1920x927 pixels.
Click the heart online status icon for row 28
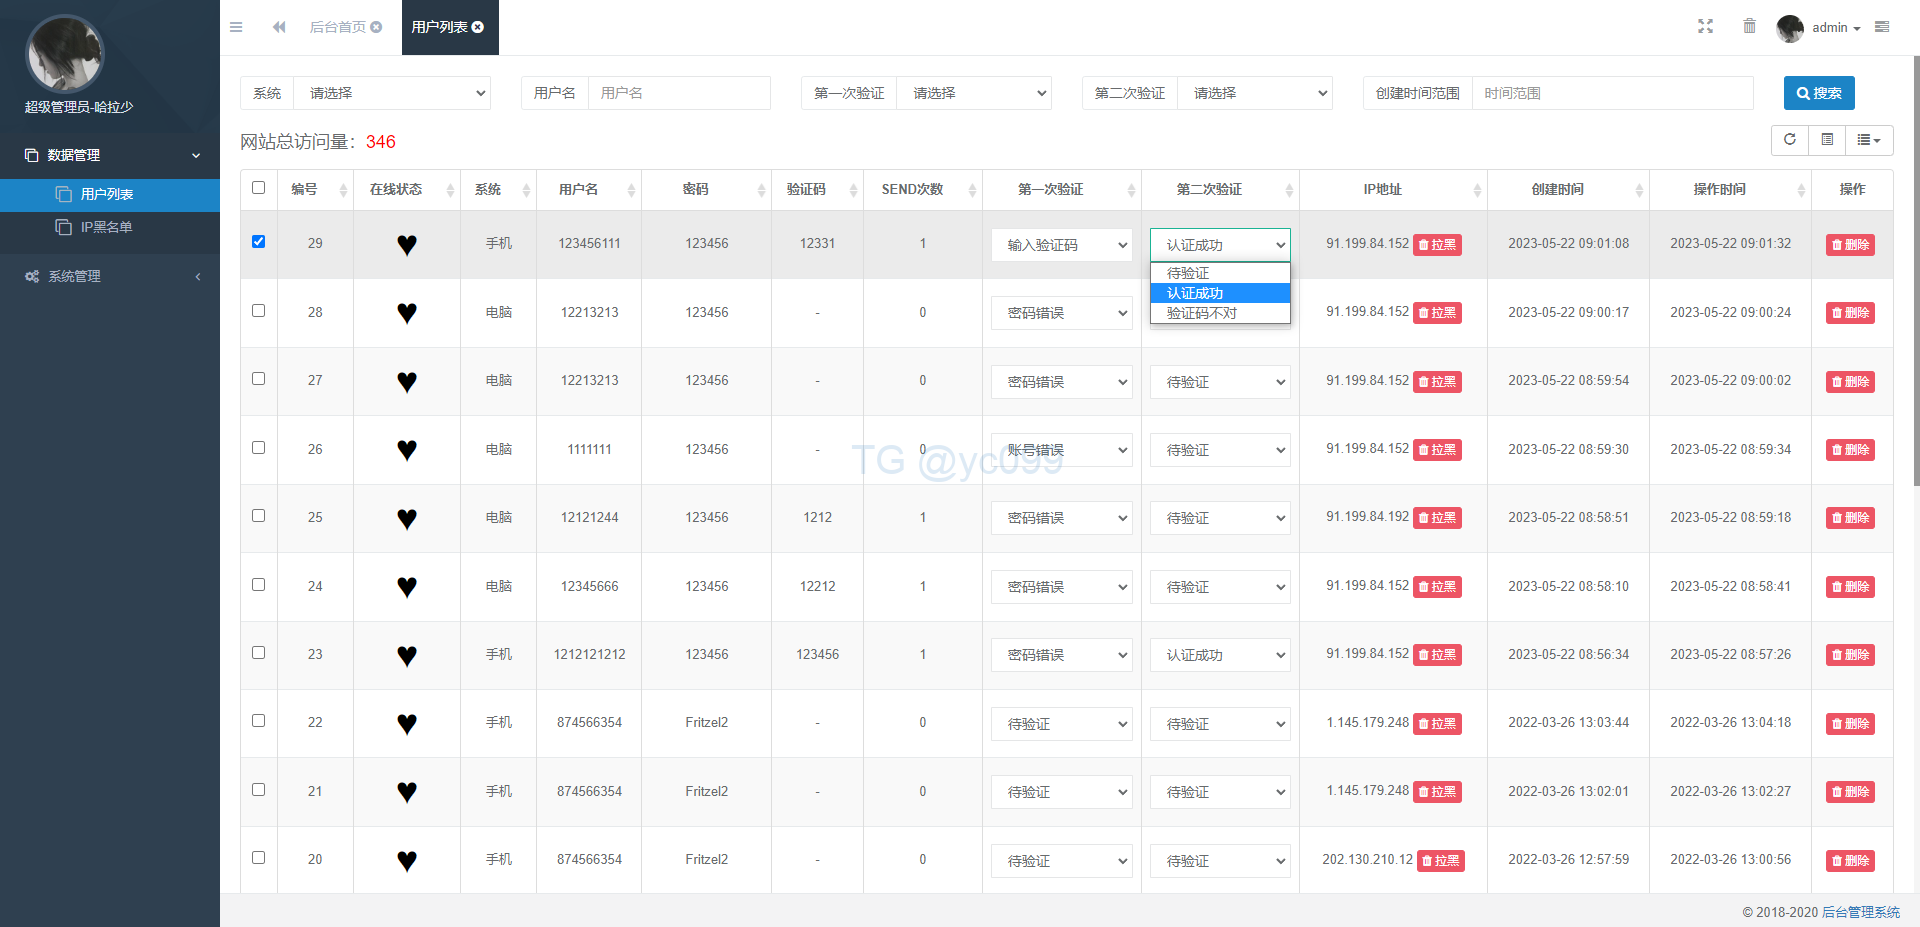coord(406,313)
